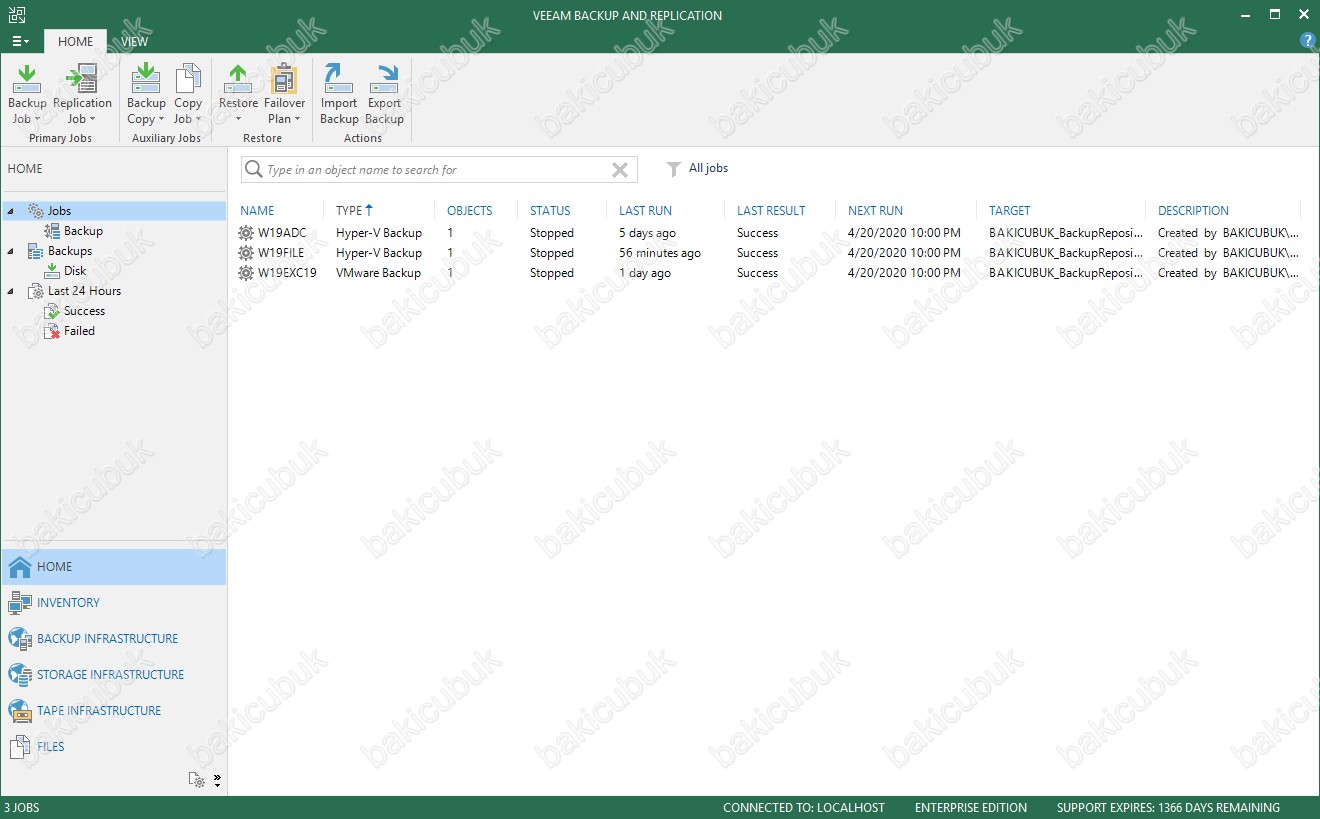Click the search box for object names
The image size is (1320, 819).
coord(438,170)
